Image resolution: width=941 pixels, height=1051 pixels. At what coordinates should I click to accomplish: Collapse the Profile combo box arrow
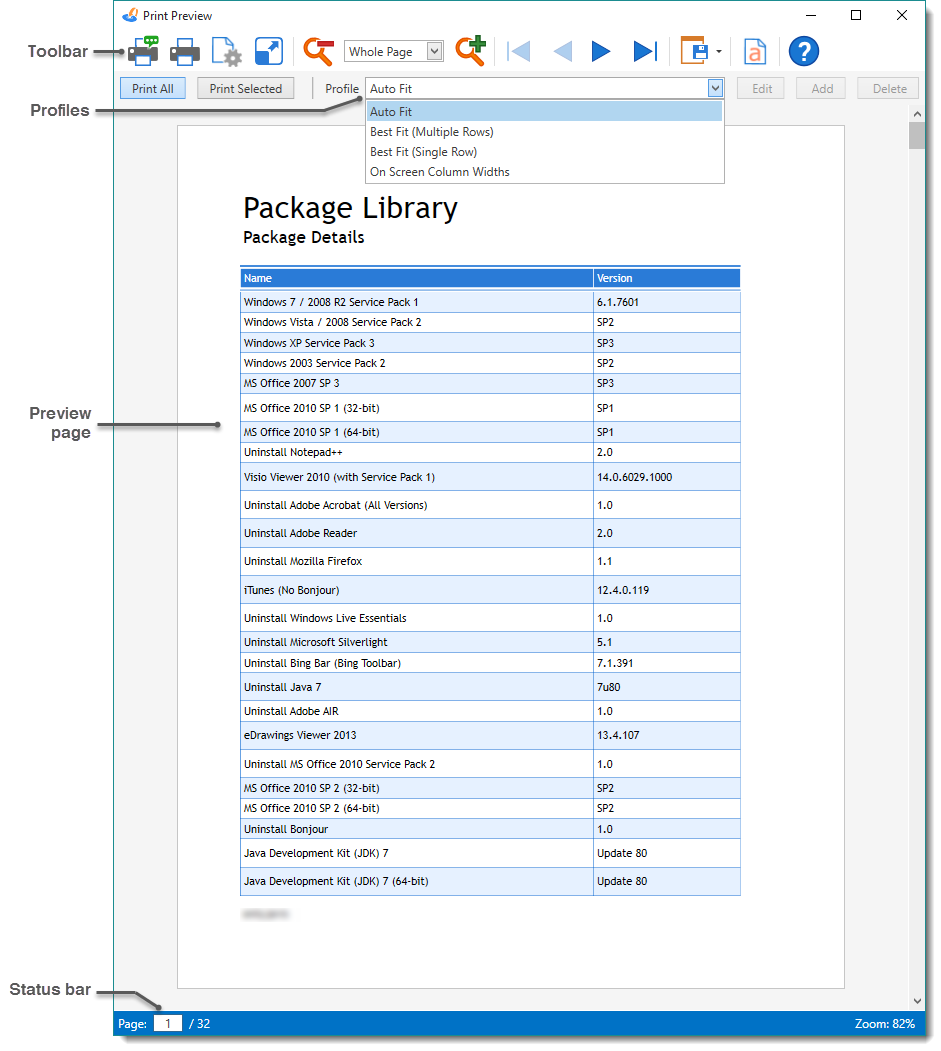(x=715, y=88)
